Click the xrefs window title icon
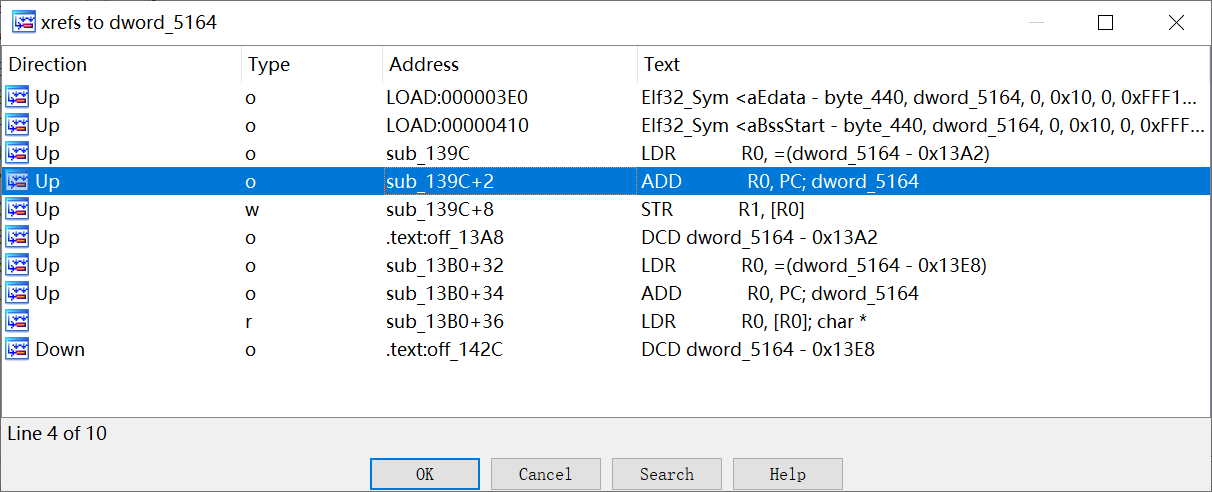The image size is (1212, 492). point(24,22)
